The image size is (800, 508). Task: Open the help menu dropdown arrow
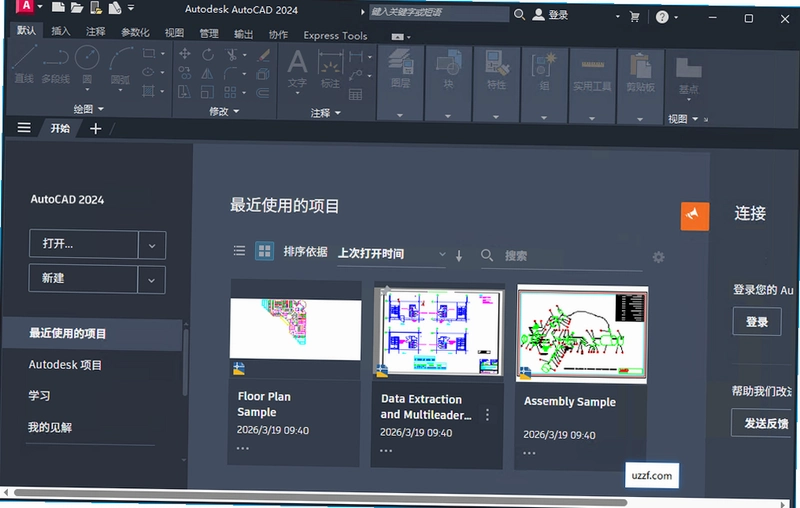676,18
